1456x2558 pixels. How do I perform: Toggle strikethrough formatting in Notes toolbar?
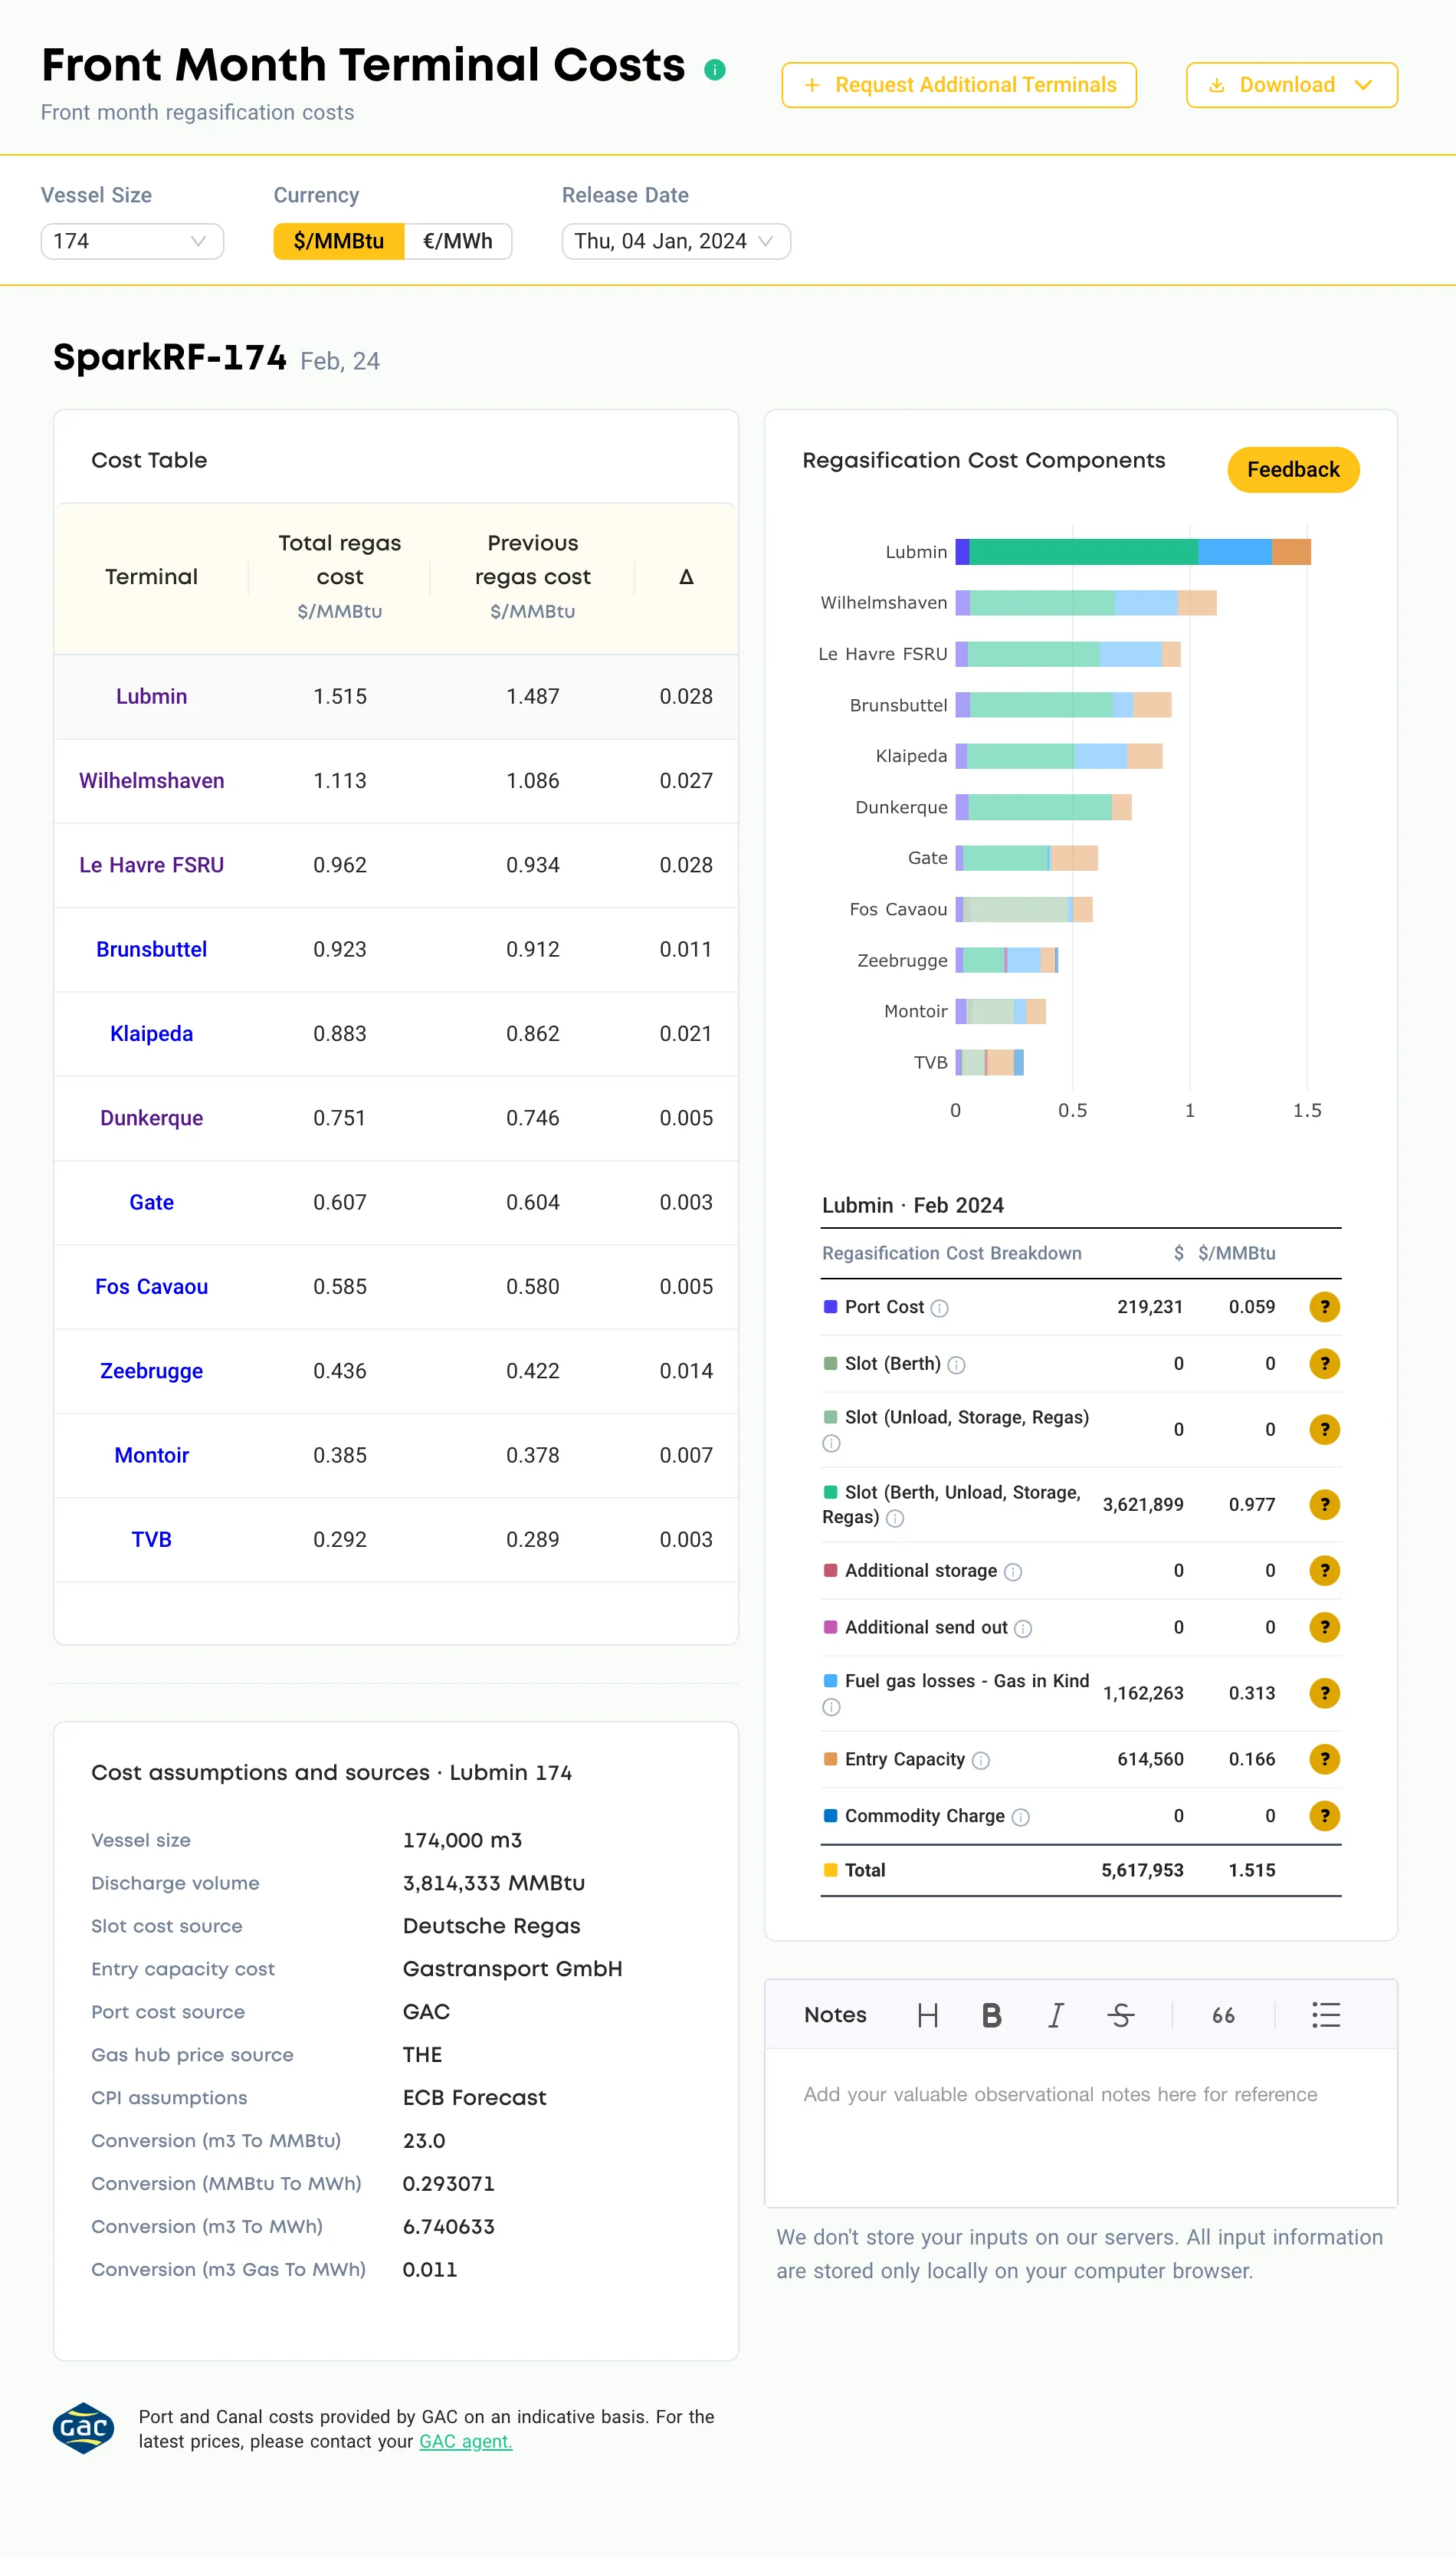[x=1121, y=2015]
